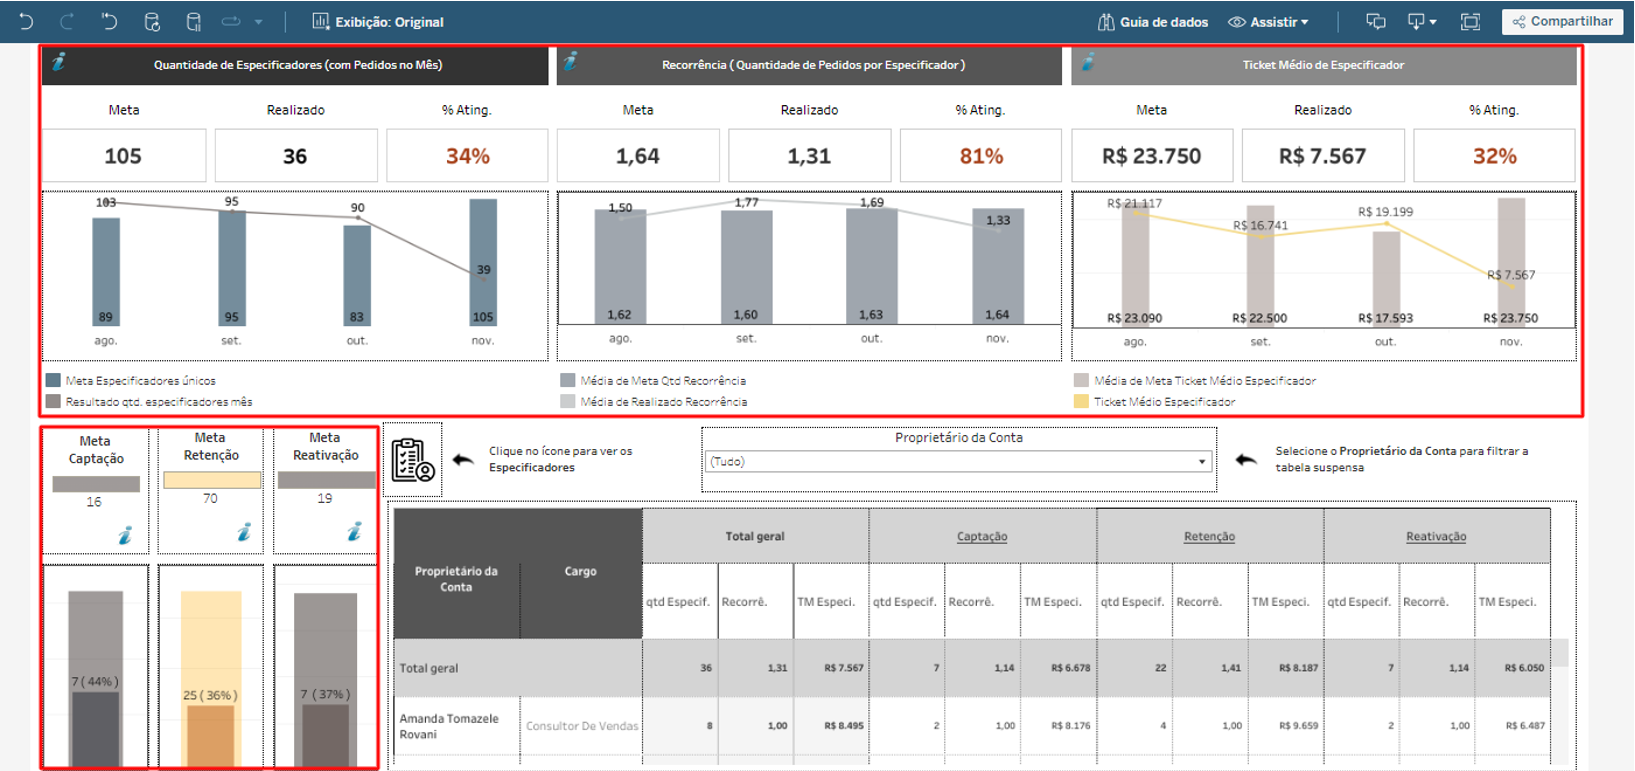
Task: Refresh the data source using the cylinder icon
Action: [x=152, y=21]
